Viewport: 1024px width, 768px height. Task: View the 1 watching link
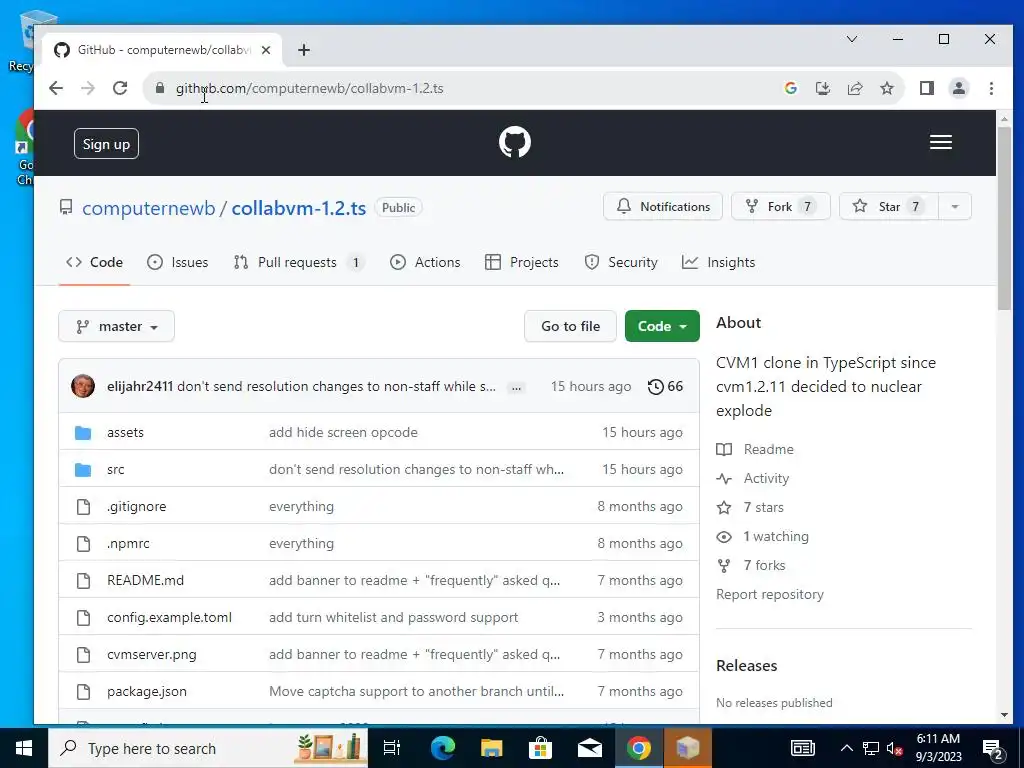click(x=762, y=537)
